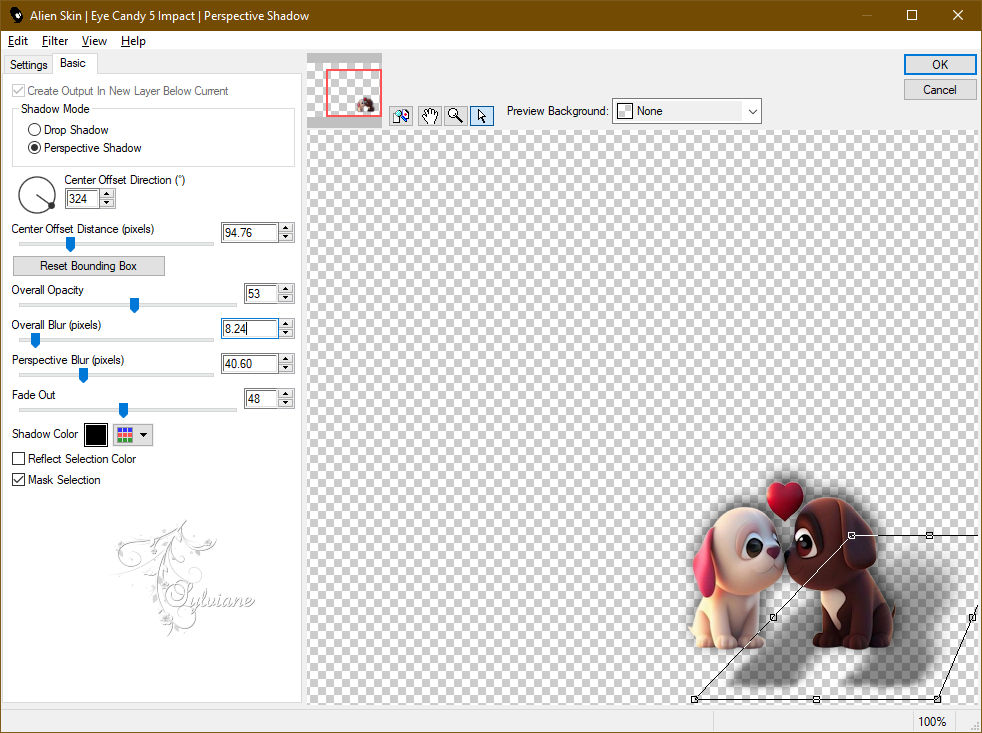Decrease Center Offset Distance with down stepper

click(286, 237)
